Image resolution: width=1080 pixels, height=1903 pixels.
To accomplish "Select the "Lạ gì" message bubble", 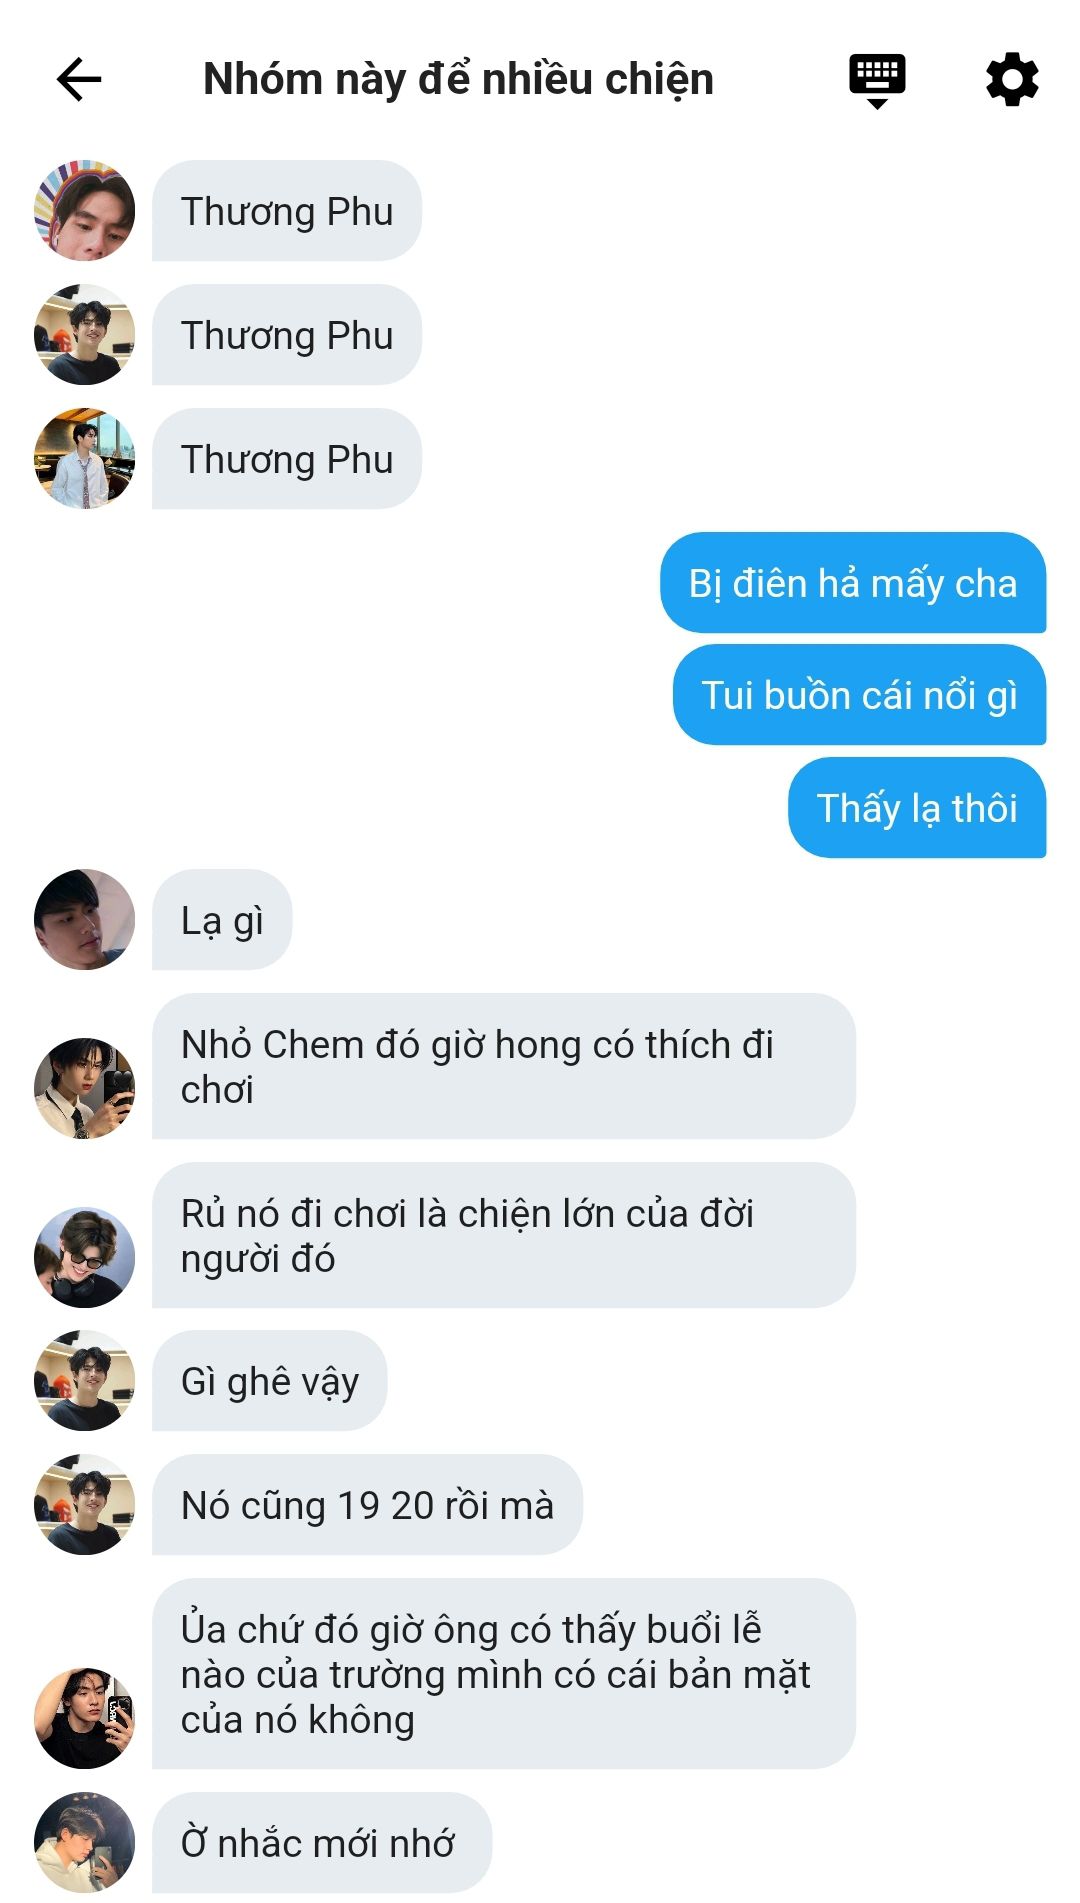I will point(222,920).
